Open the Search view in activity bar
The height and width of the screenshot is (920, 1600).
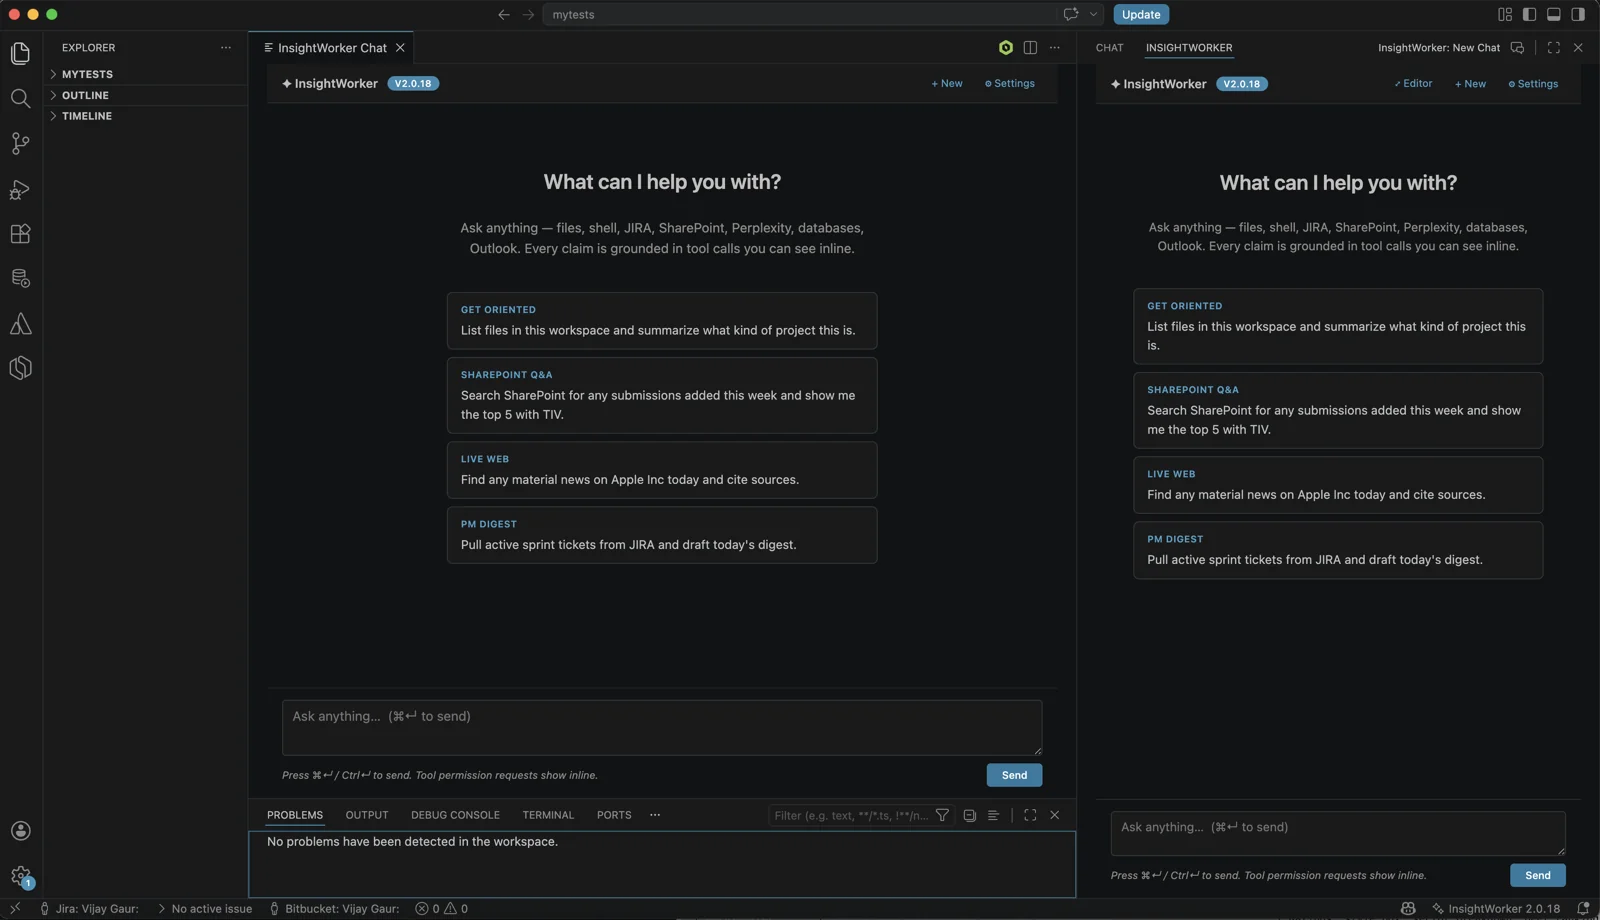[x=20, y=98]
